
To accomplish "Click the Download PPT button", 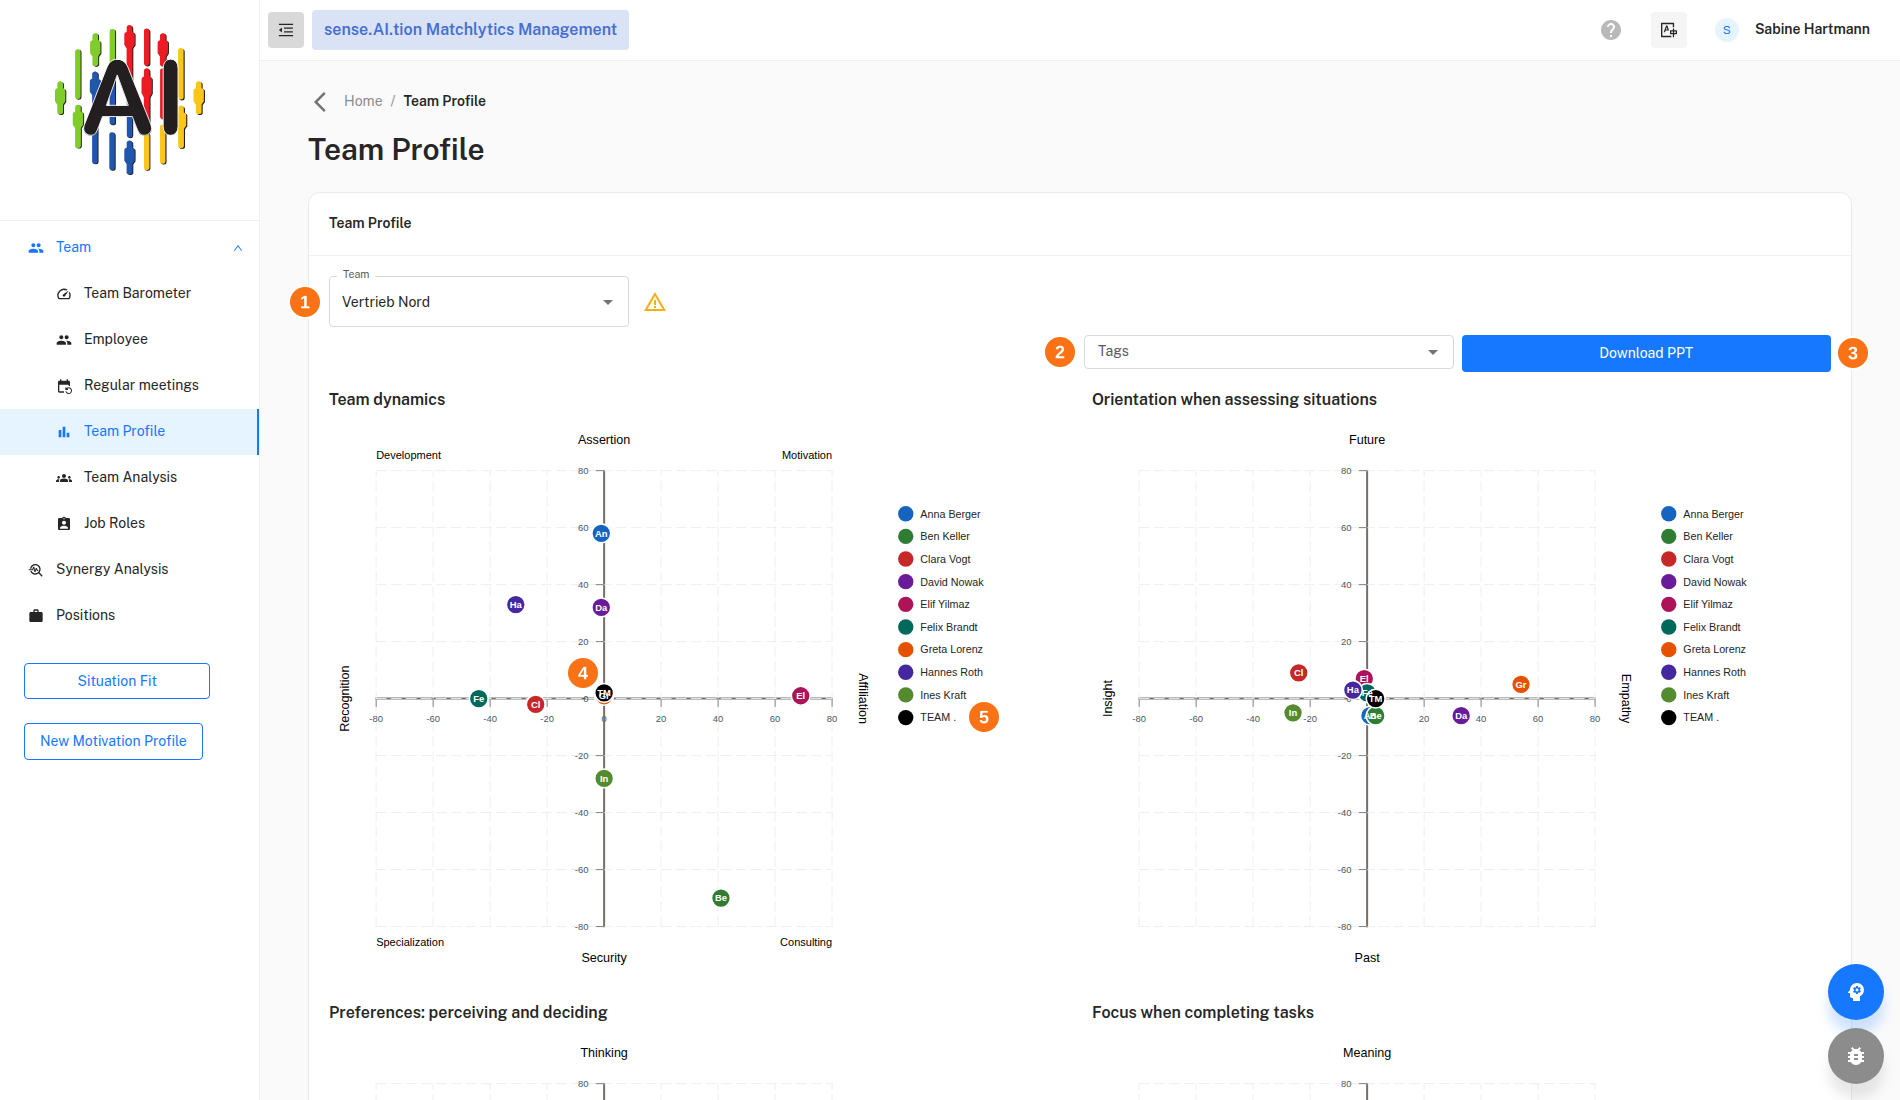I will coord(1646,353).
